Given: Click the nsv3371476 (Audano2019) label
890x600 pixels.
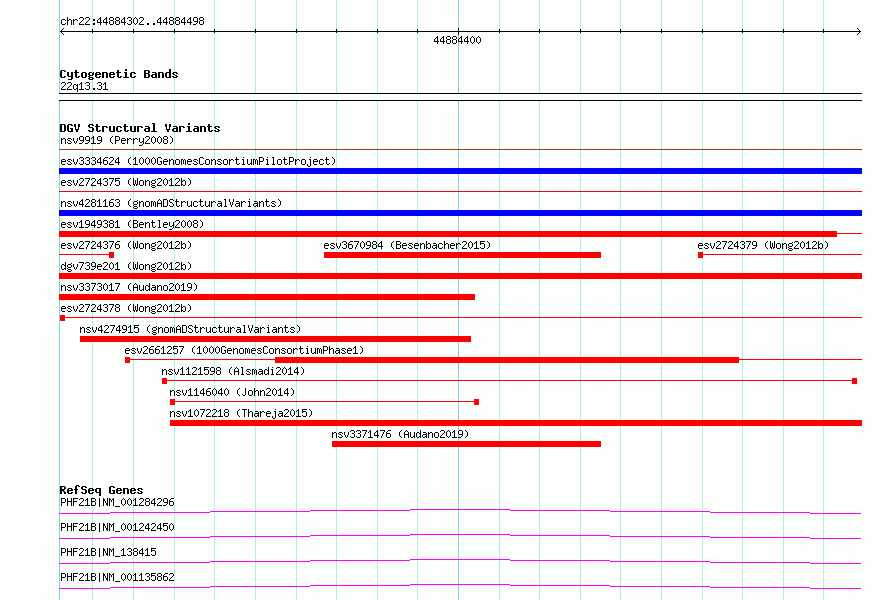Looking at the screenshot, I should click(400, 434).
